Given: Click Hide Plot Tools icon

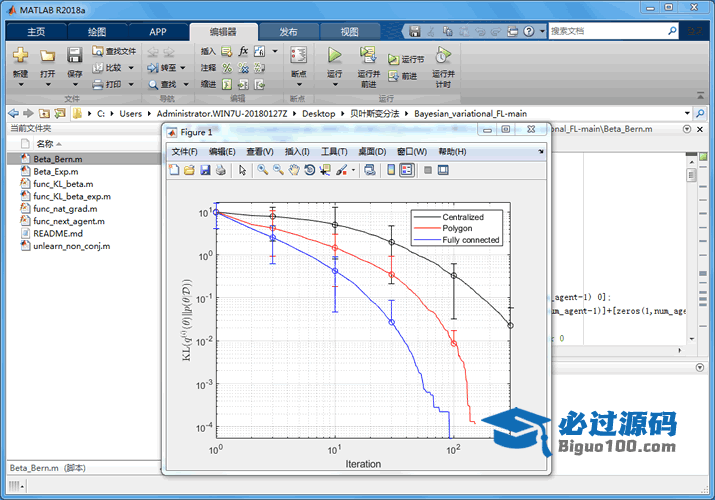Looking at the screenshot, I should 428,170.
